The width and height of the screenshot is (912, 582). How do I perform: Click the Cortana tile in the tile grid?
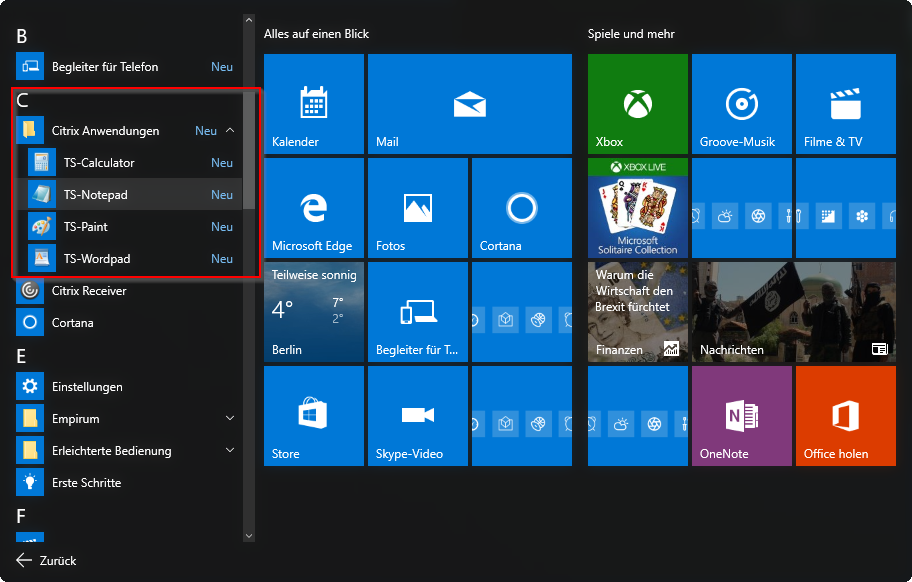coord(522,208)
